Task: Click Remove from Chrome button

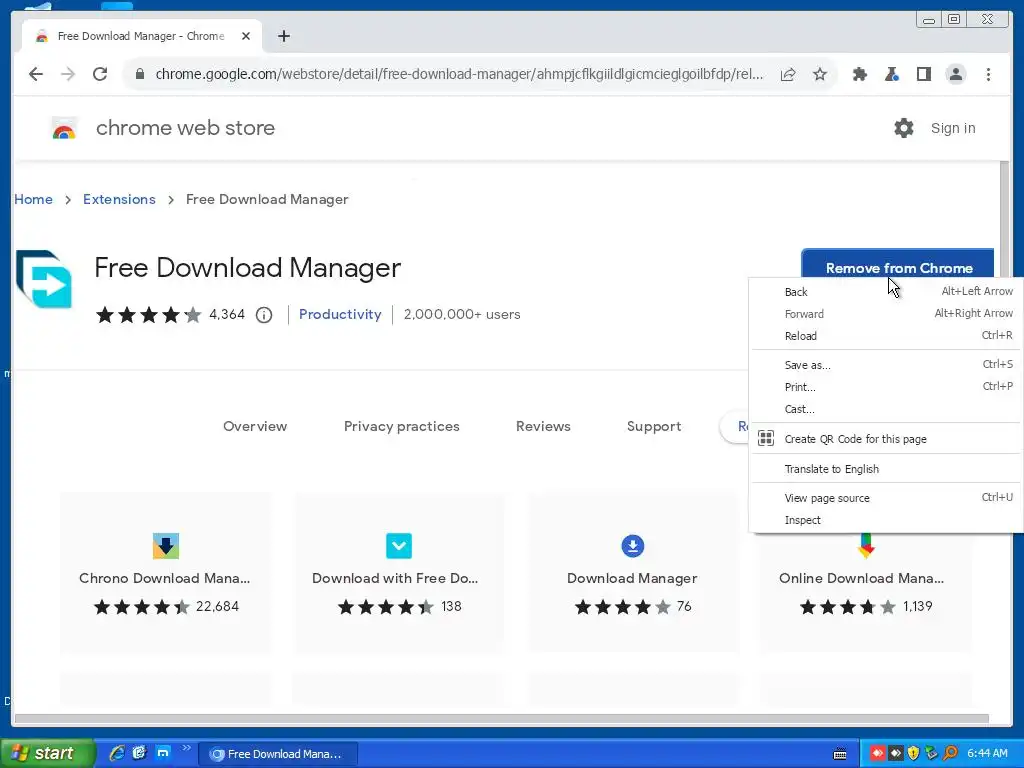Action: (897, 264)
